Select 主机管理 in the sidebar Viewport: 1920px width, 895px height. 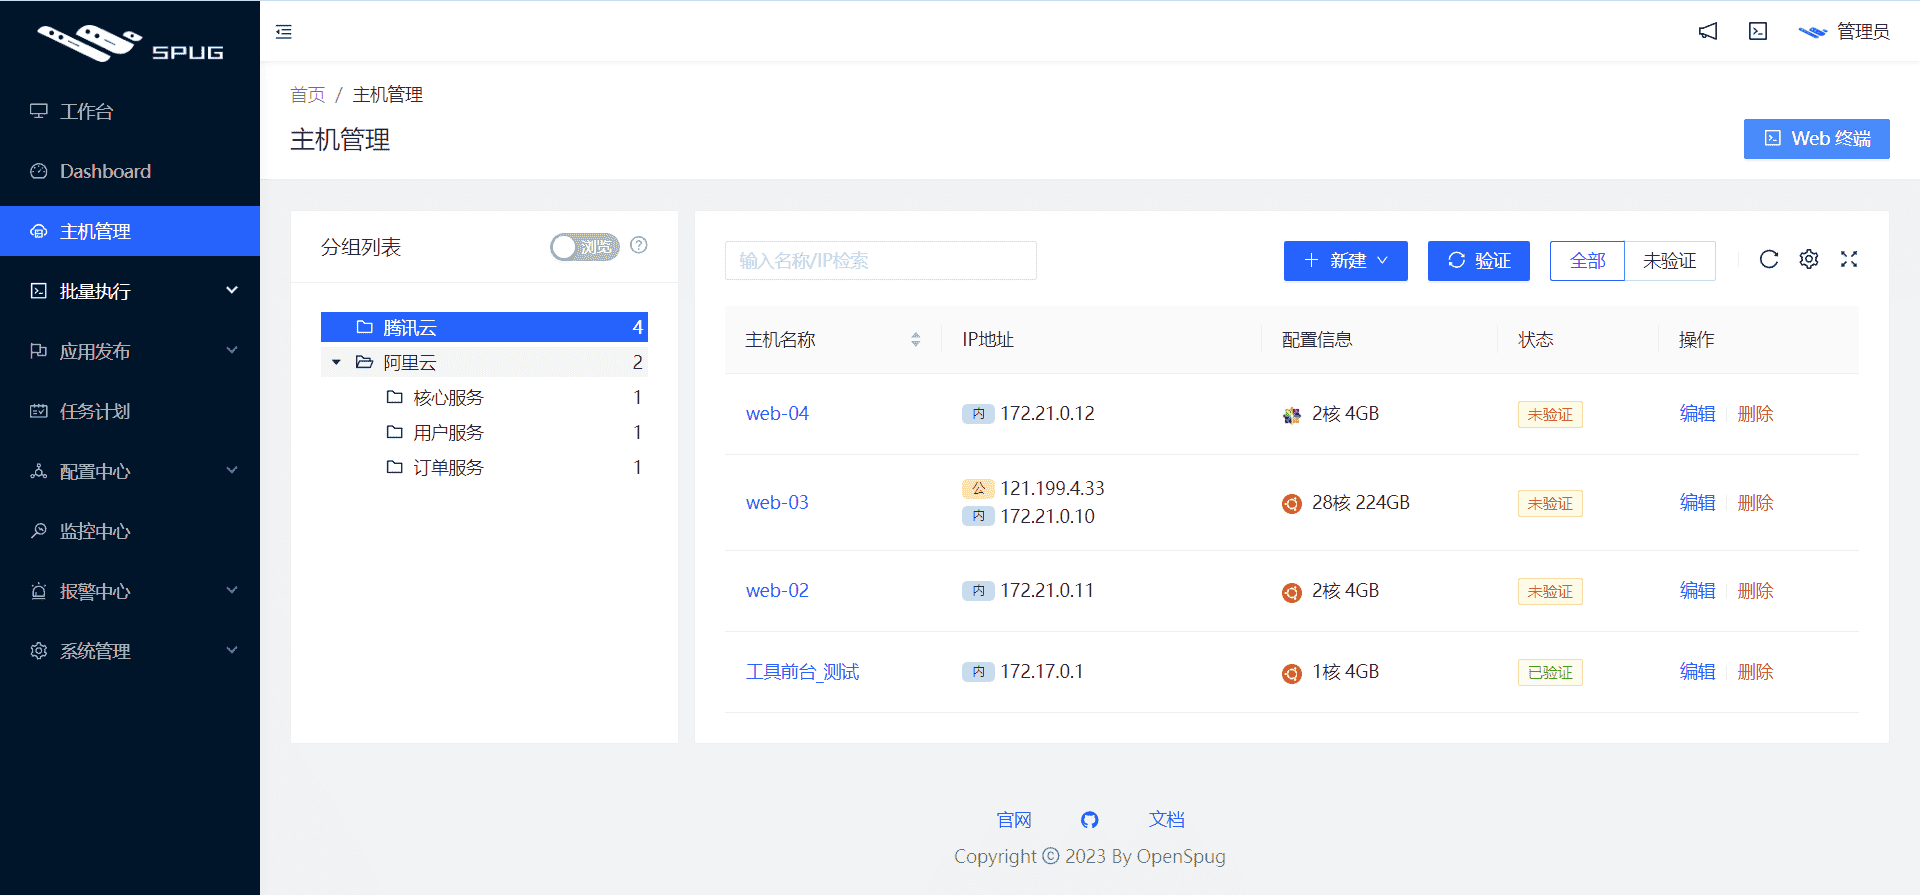pos(130,231)
